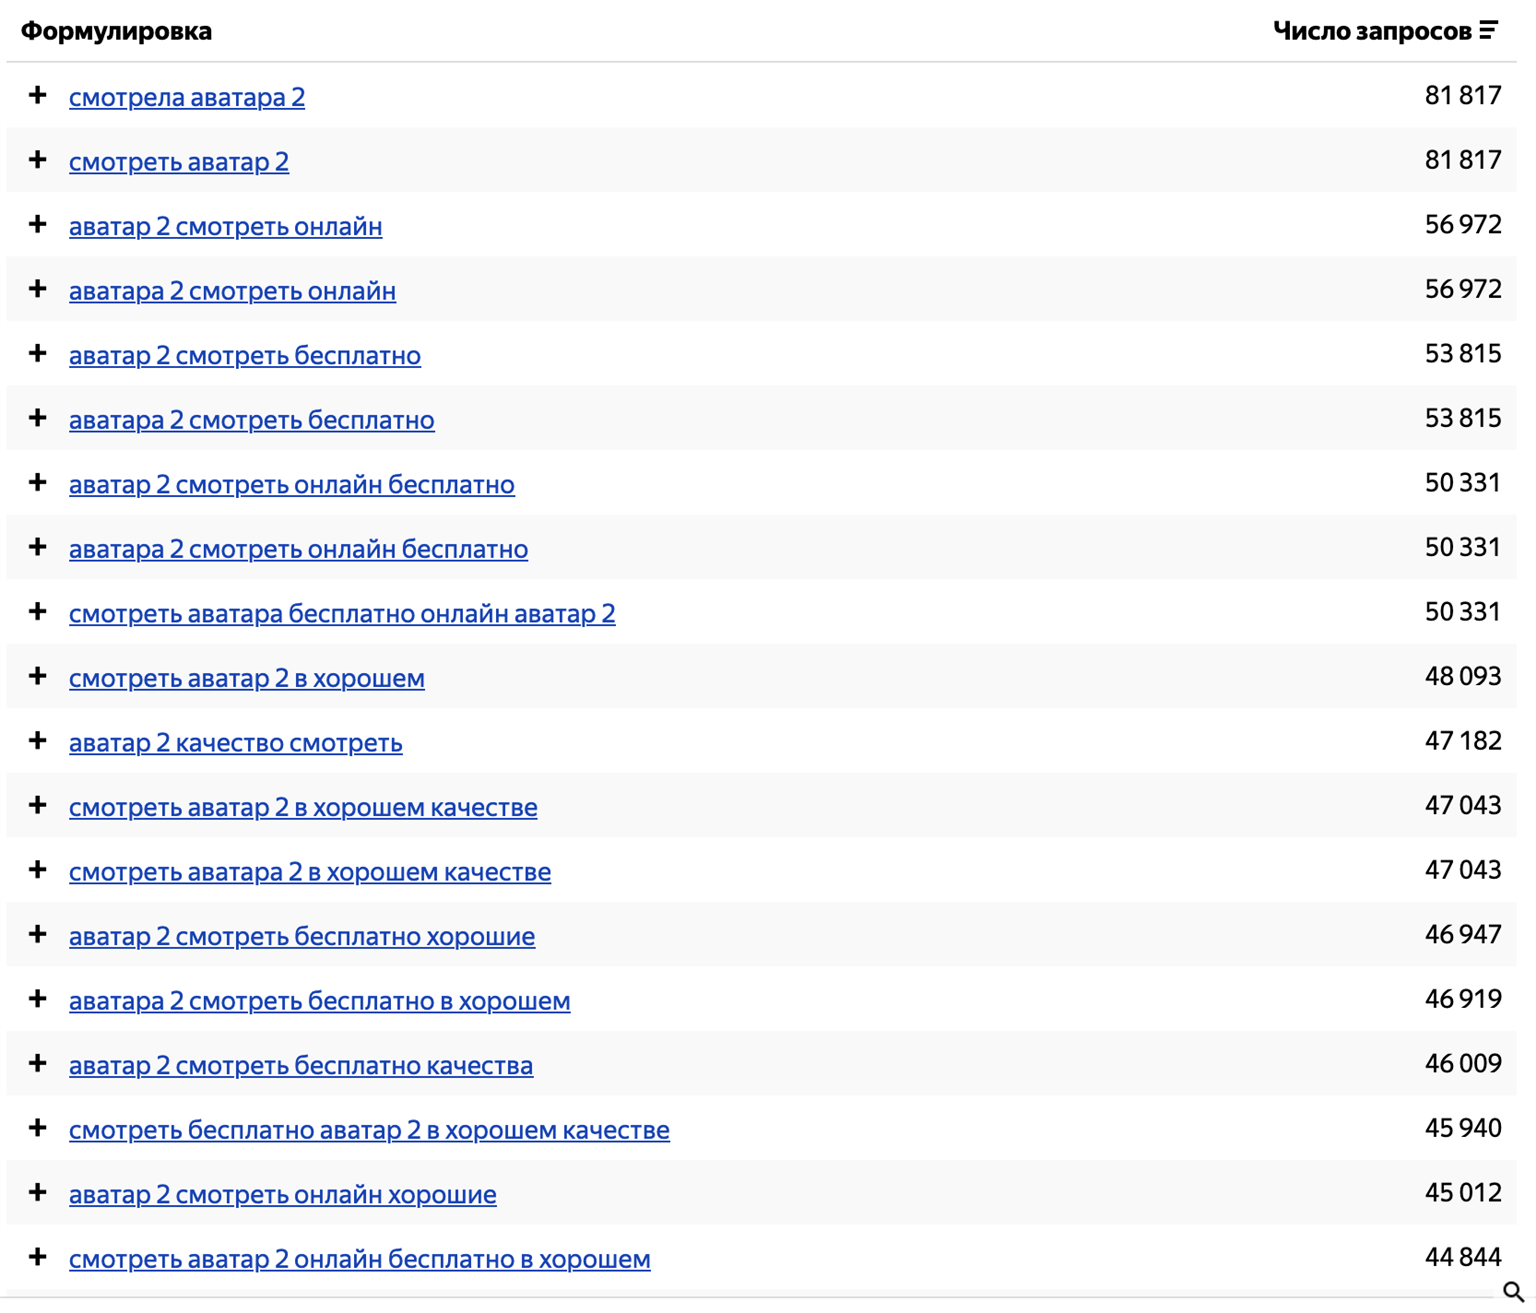Open link 'аватар 2 смотреть бесплатно'
The height and width of the screenshot is (1313, 1536).
(245, 355)
